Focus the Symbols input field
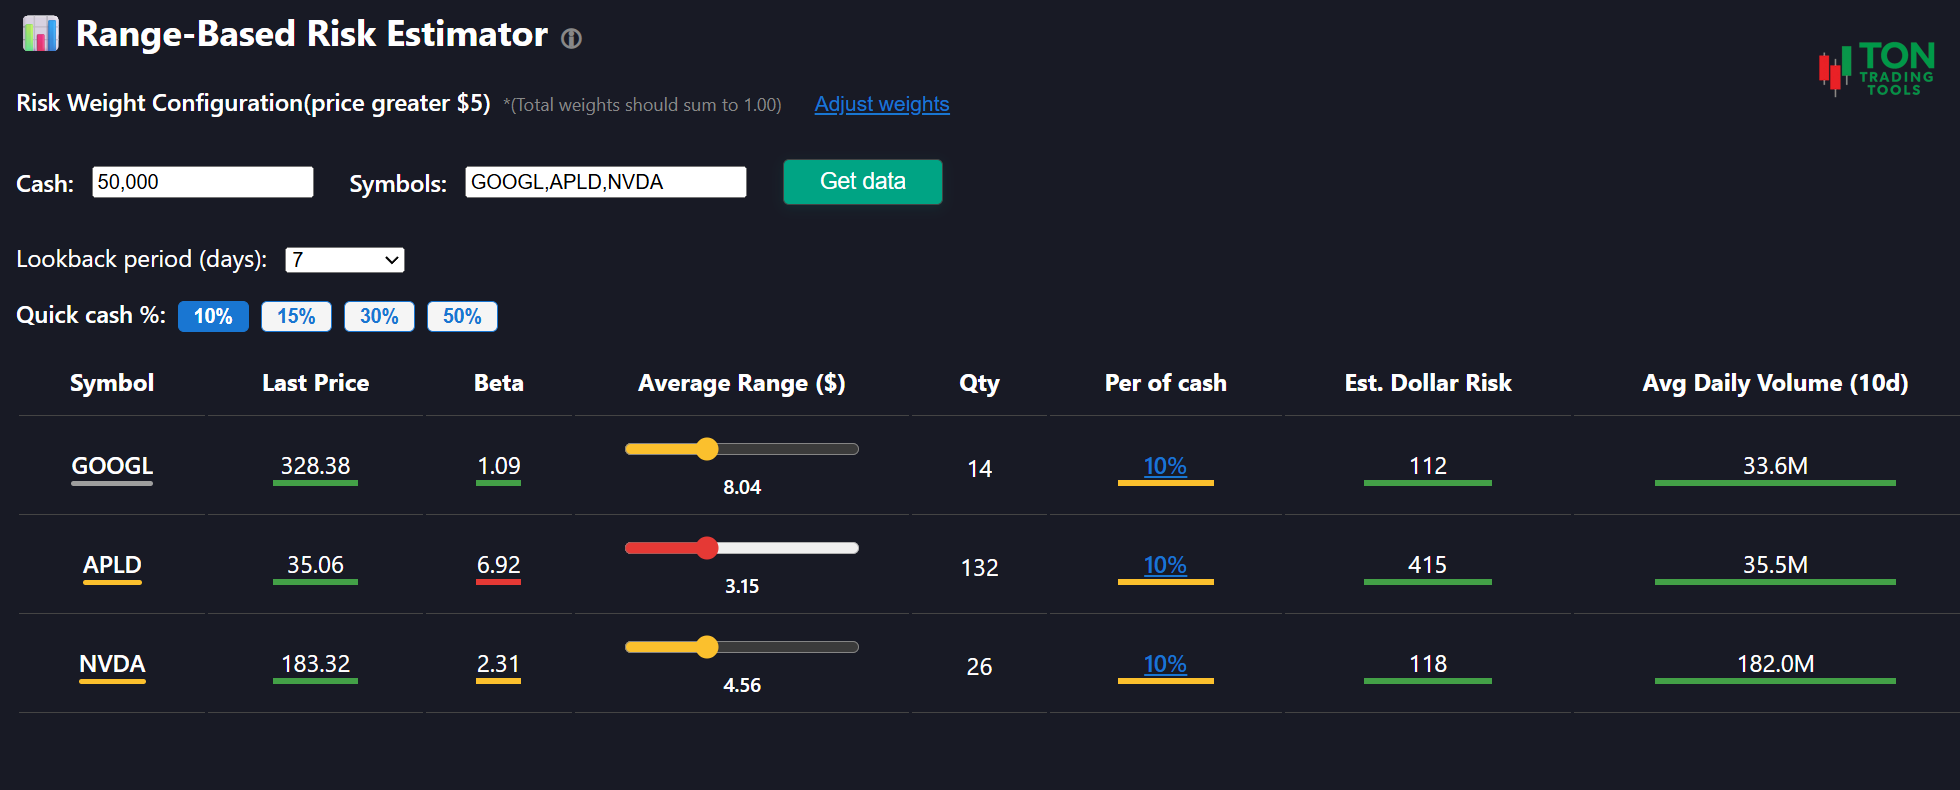 [605, 182]
